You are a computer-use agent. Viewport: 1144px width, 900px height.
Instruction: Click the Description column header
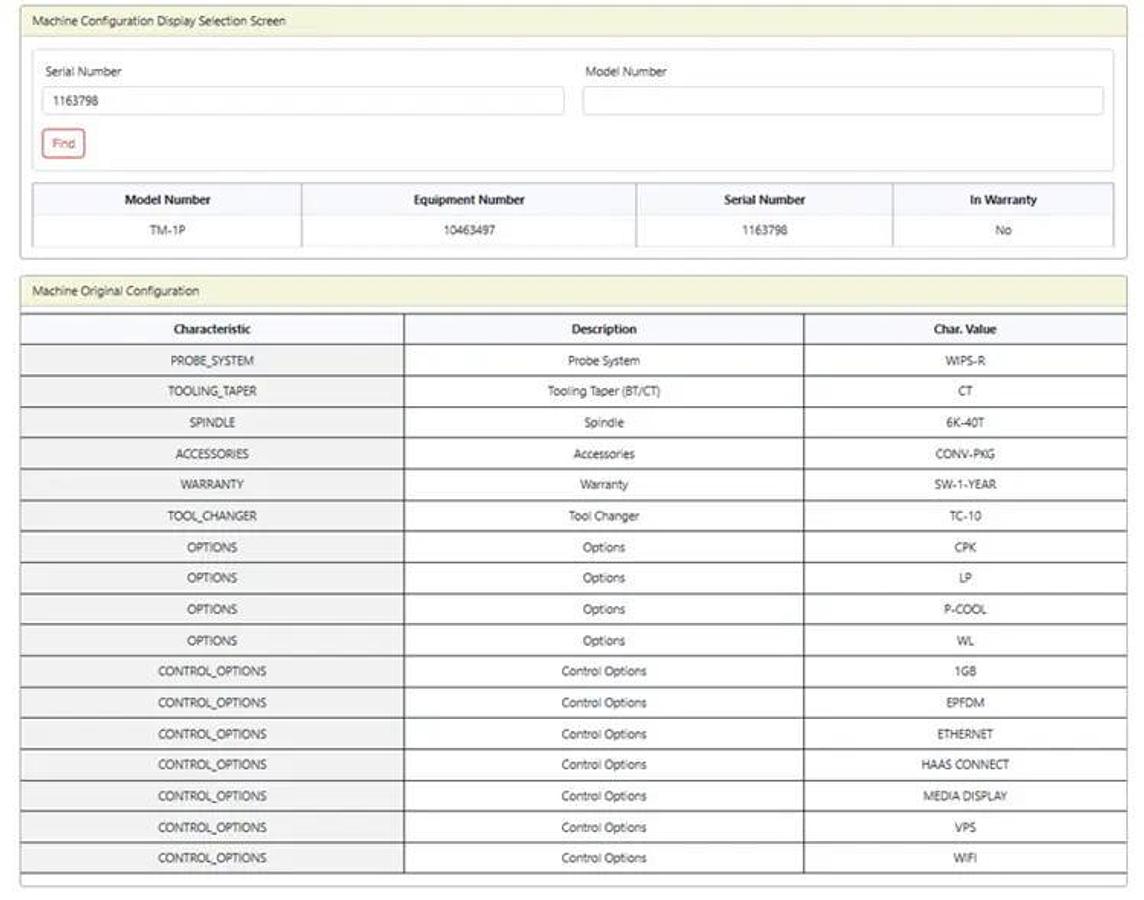(x=604, y=329)
